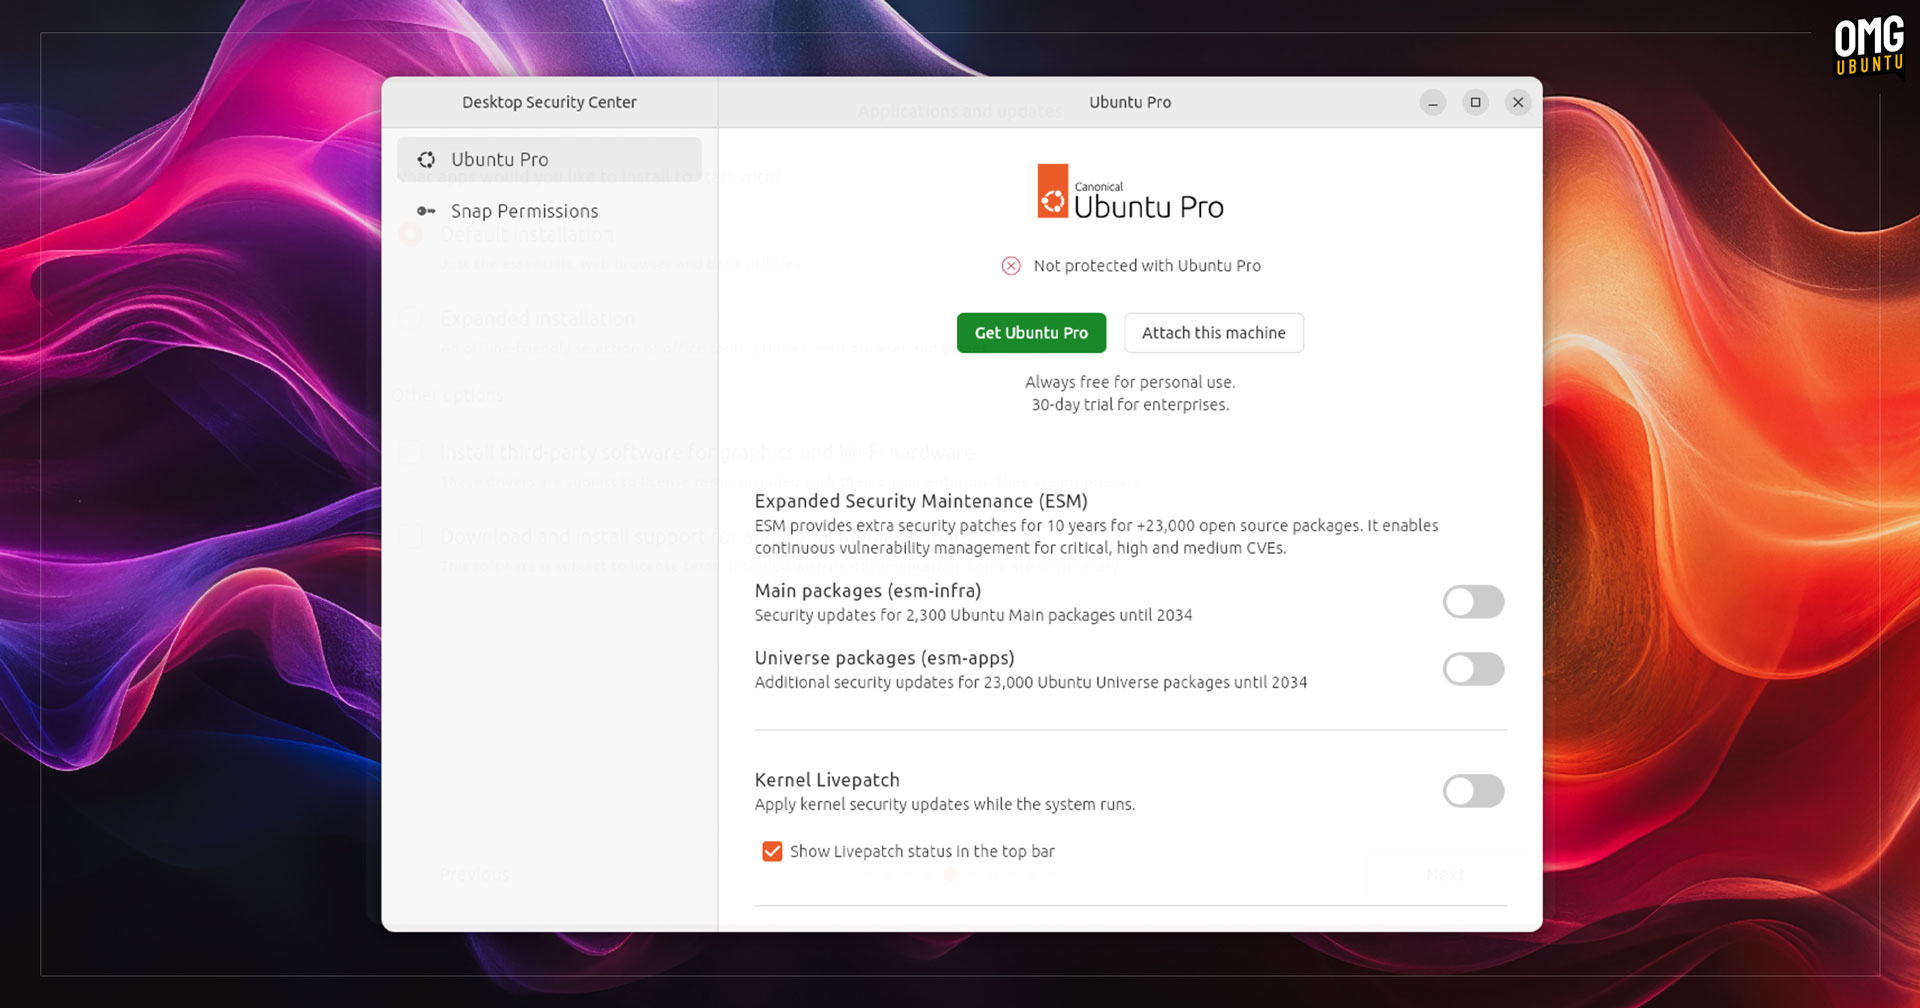Click Attach this machine button
Screen dimensions: 1920x1008
[1213, 333]
